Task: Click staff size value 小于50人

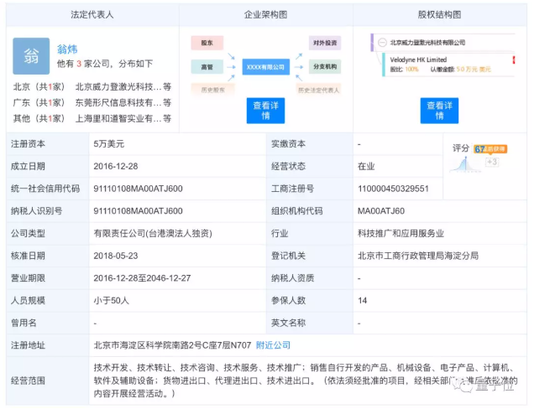Action: [x=111, y=301]
